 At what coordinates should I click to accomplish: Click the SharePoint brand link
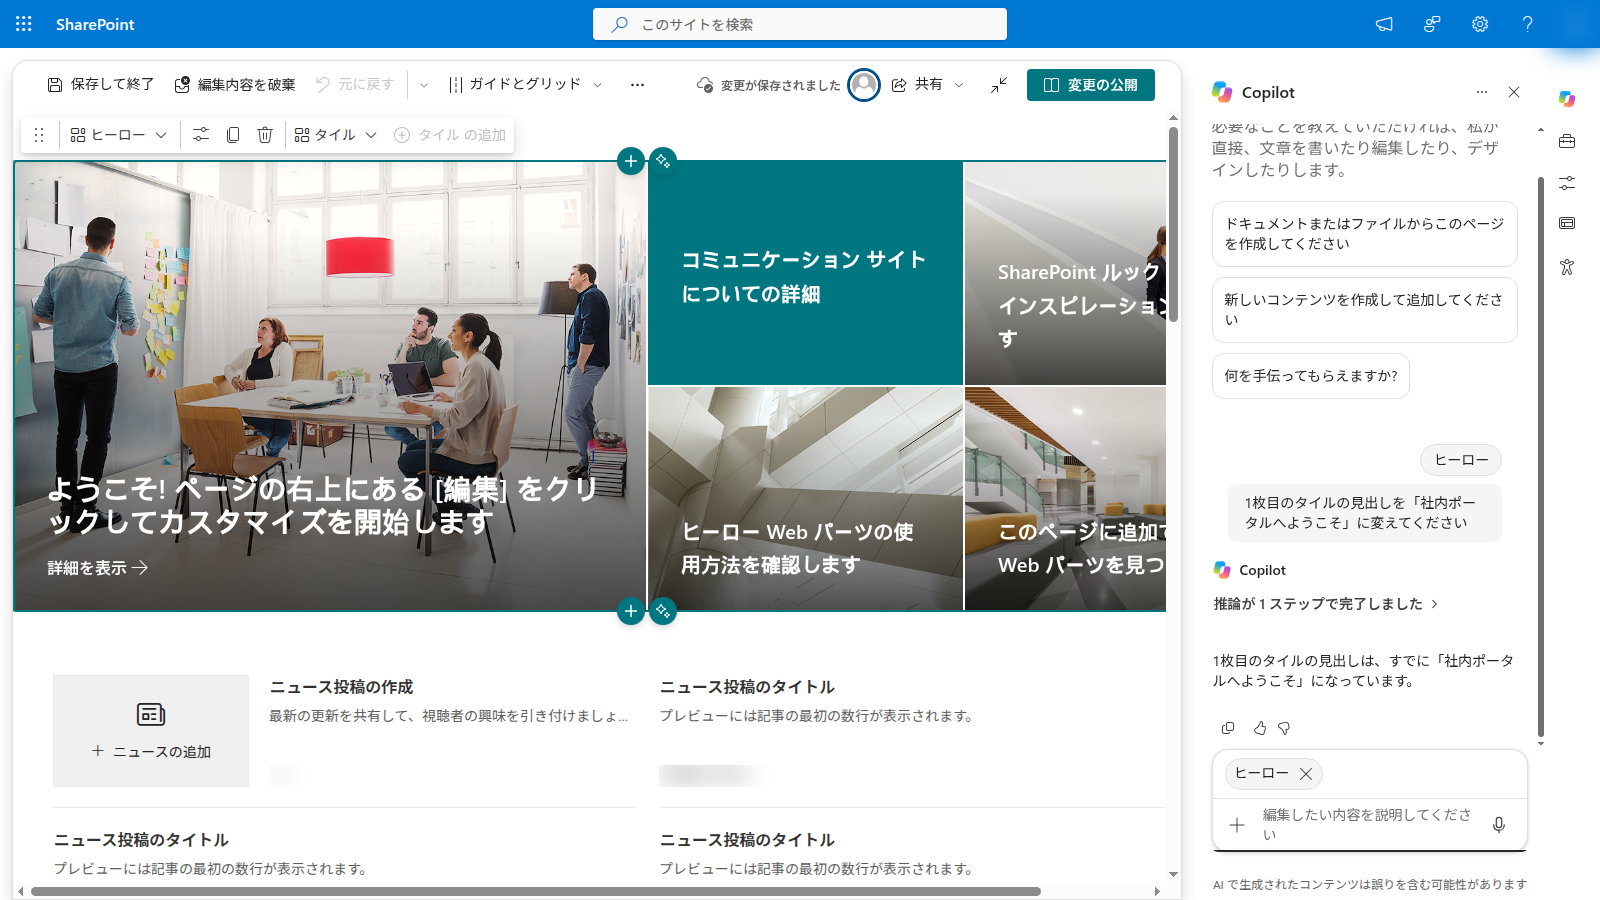95,24
